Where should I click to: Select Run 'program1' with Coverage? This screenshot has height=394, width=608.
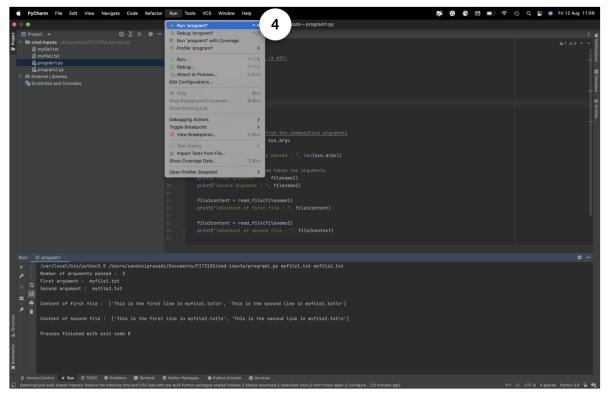pyautogui.click(x=215, y=41)
